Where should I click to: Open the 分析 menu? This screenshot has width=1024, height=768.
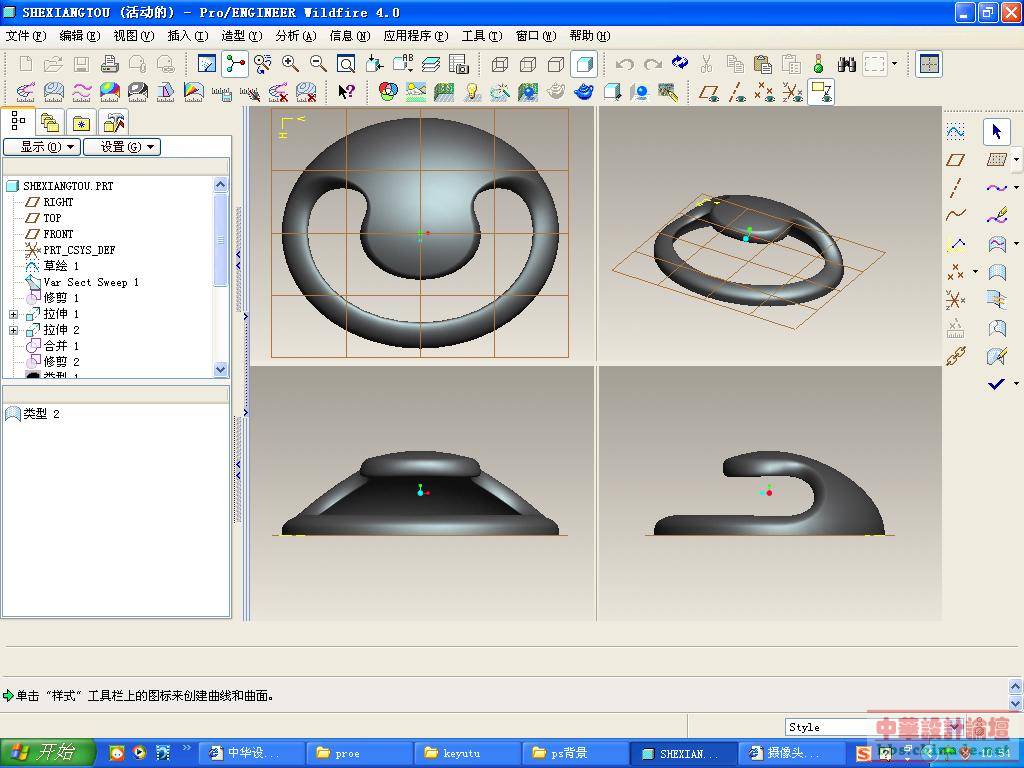pos(295,36)
